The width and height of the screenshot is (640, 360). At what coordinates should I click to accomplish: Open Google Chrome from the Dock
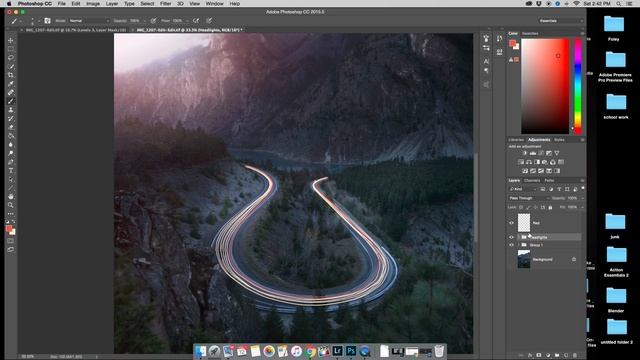click(x=310, y=351)
